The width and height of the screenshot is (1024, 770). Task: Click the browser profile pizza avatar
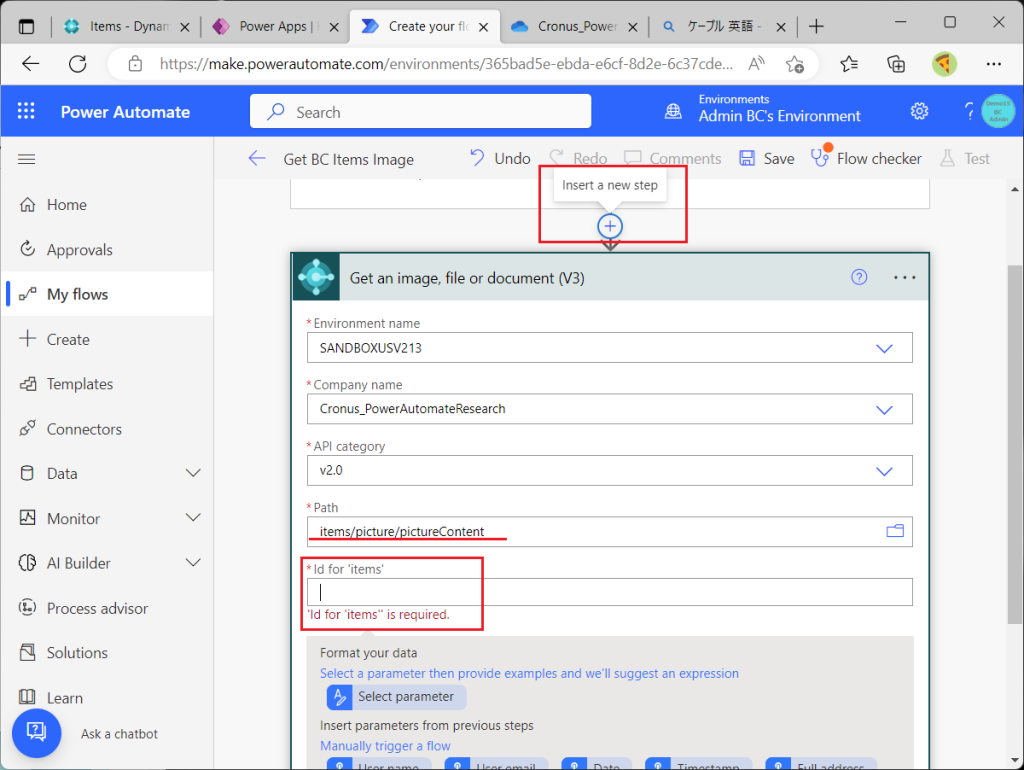944,64
